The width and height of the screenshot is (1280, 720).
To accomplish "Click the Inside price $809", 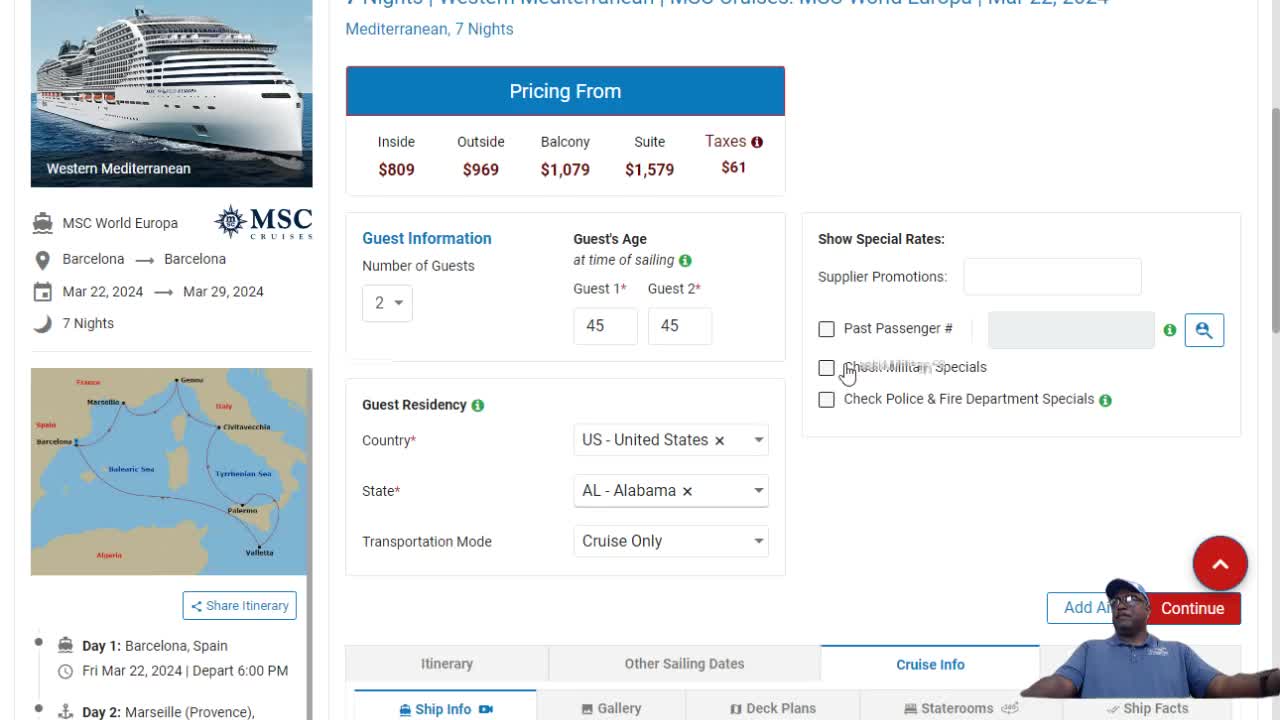I will (396, 170).
